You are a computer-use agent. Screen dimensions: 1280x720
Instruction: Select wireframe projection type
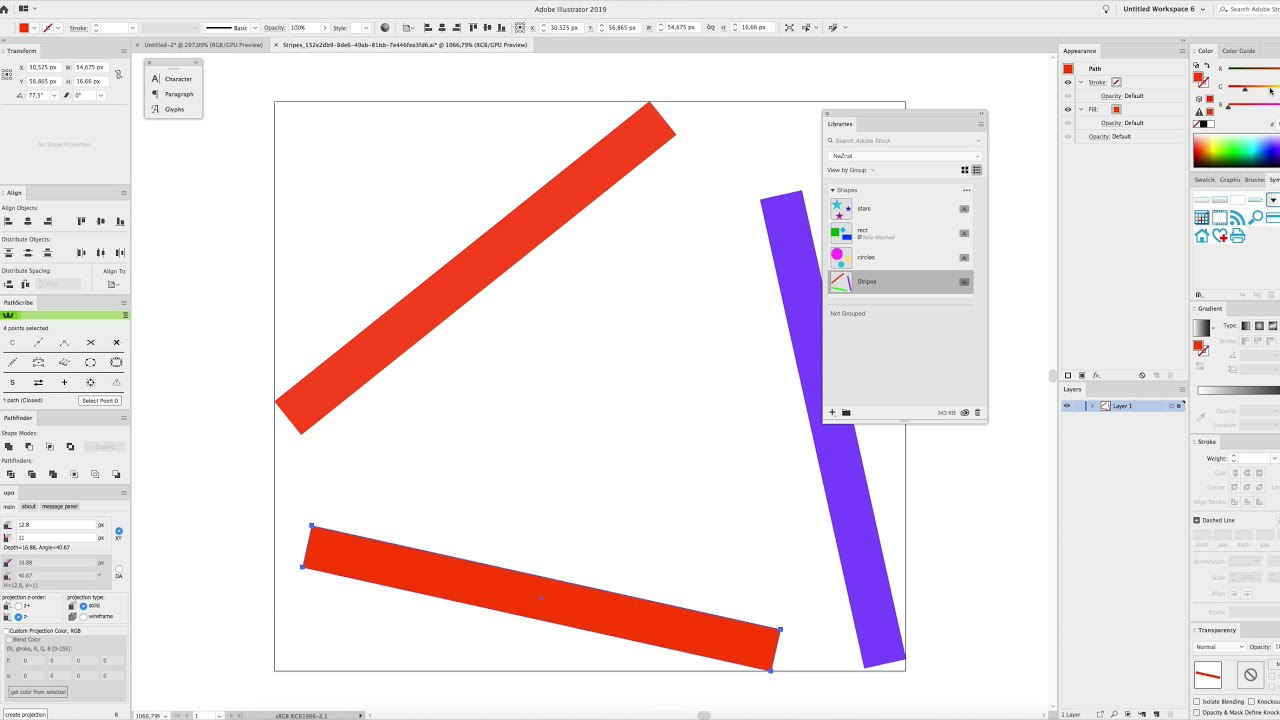(83, 616)
